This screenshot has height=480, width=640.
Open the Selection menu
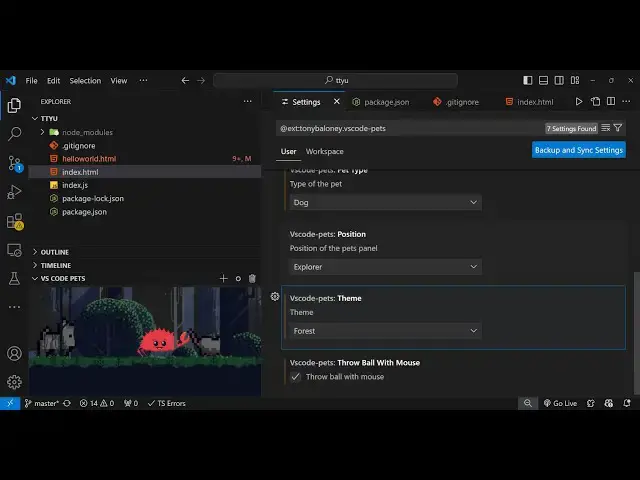click(85, 80)
